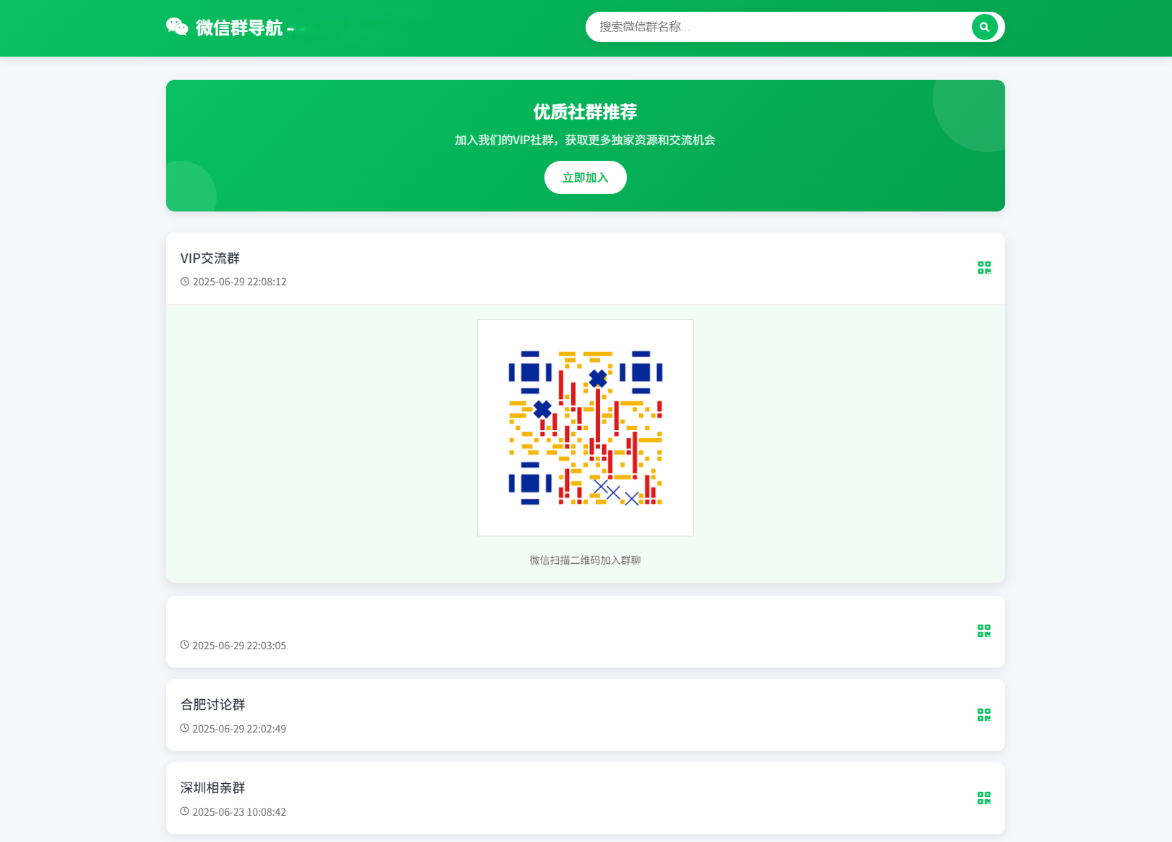Click the clock icon beside 2025-06-29 22:08:12
This screenshot has height=842, width=1172.
pyautogui.click(x=185, y=282)
